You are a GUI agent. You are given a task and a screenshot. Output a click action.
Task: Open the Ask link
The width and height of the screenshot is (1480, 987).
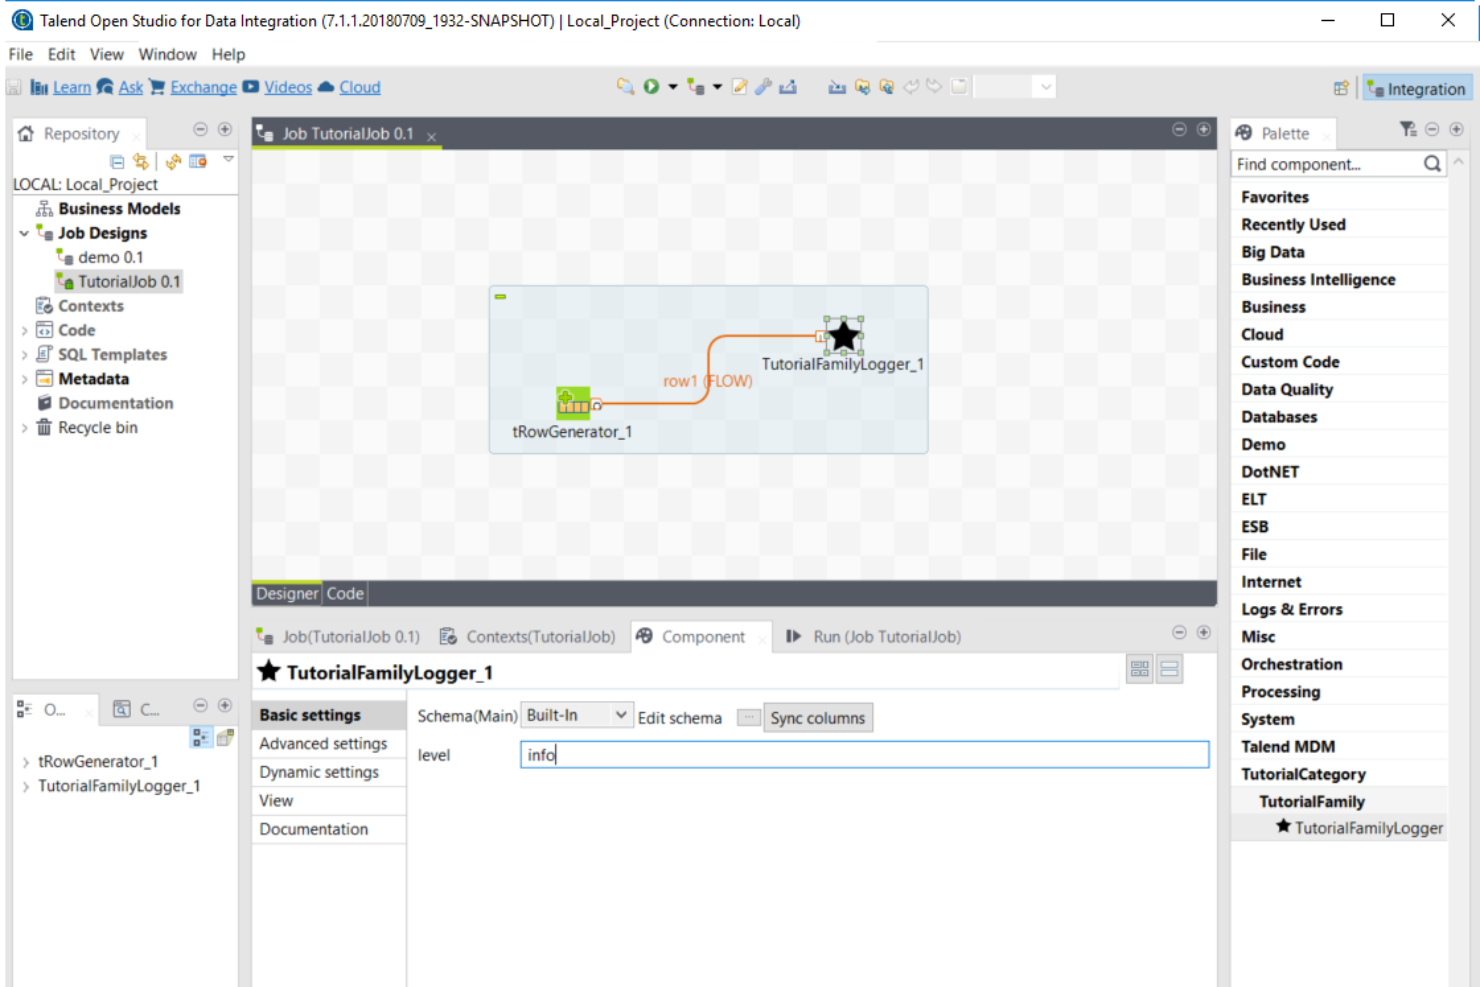[x=130, y=87]
